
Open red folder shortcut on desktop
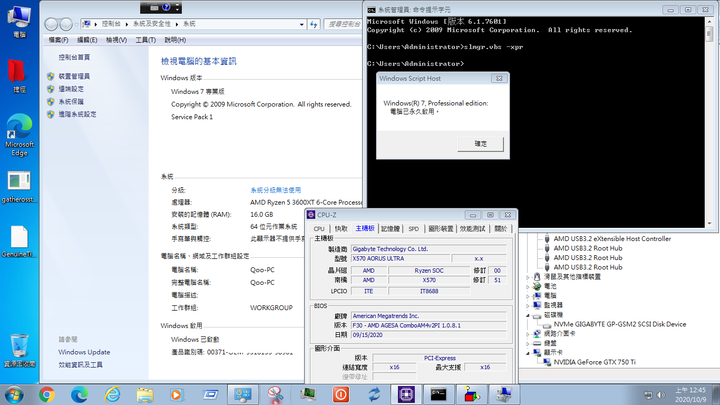pos(19,76)
